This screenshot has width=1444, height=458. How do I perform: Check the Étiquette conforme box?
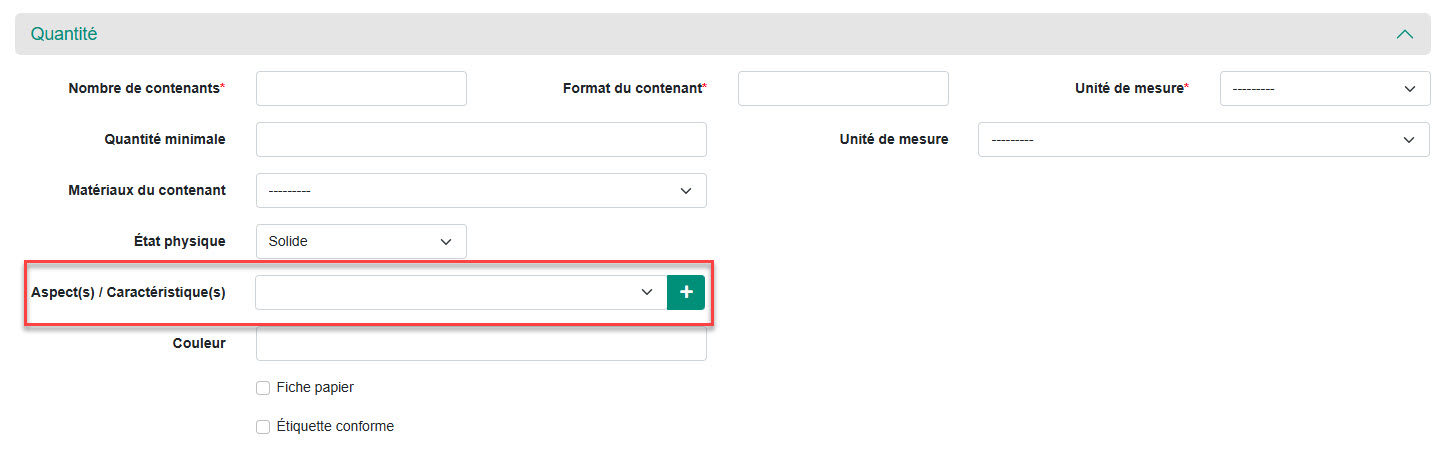click(x=263, y=427)
